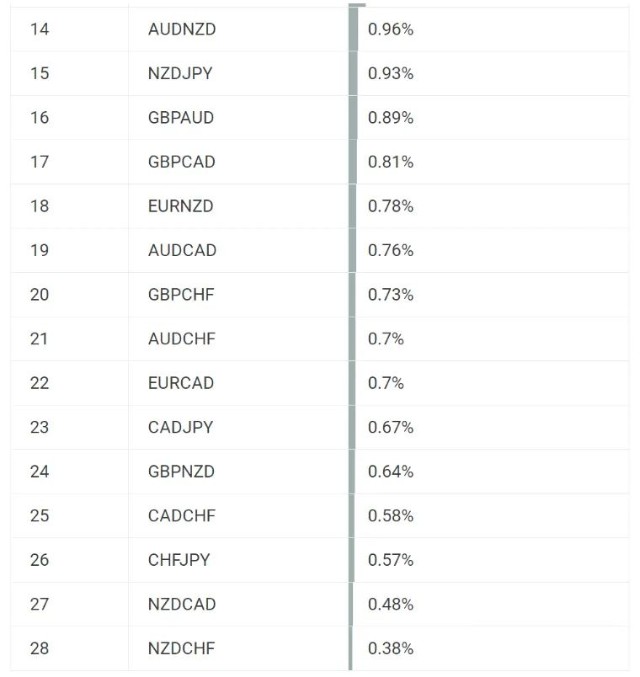The image size is (640, 677).
Task: Open the GBPCHF pair
Action: [x=180, y=294]
